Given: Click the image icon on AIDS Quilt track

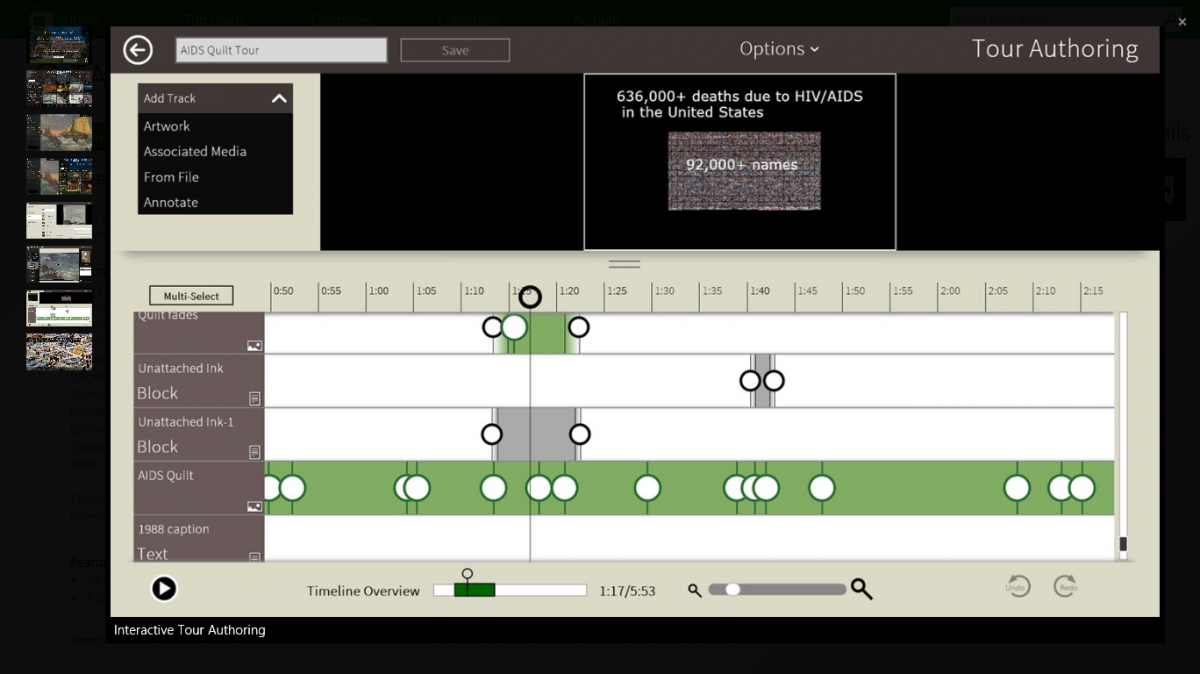Looking at the screenshot, I should [255, 507].
